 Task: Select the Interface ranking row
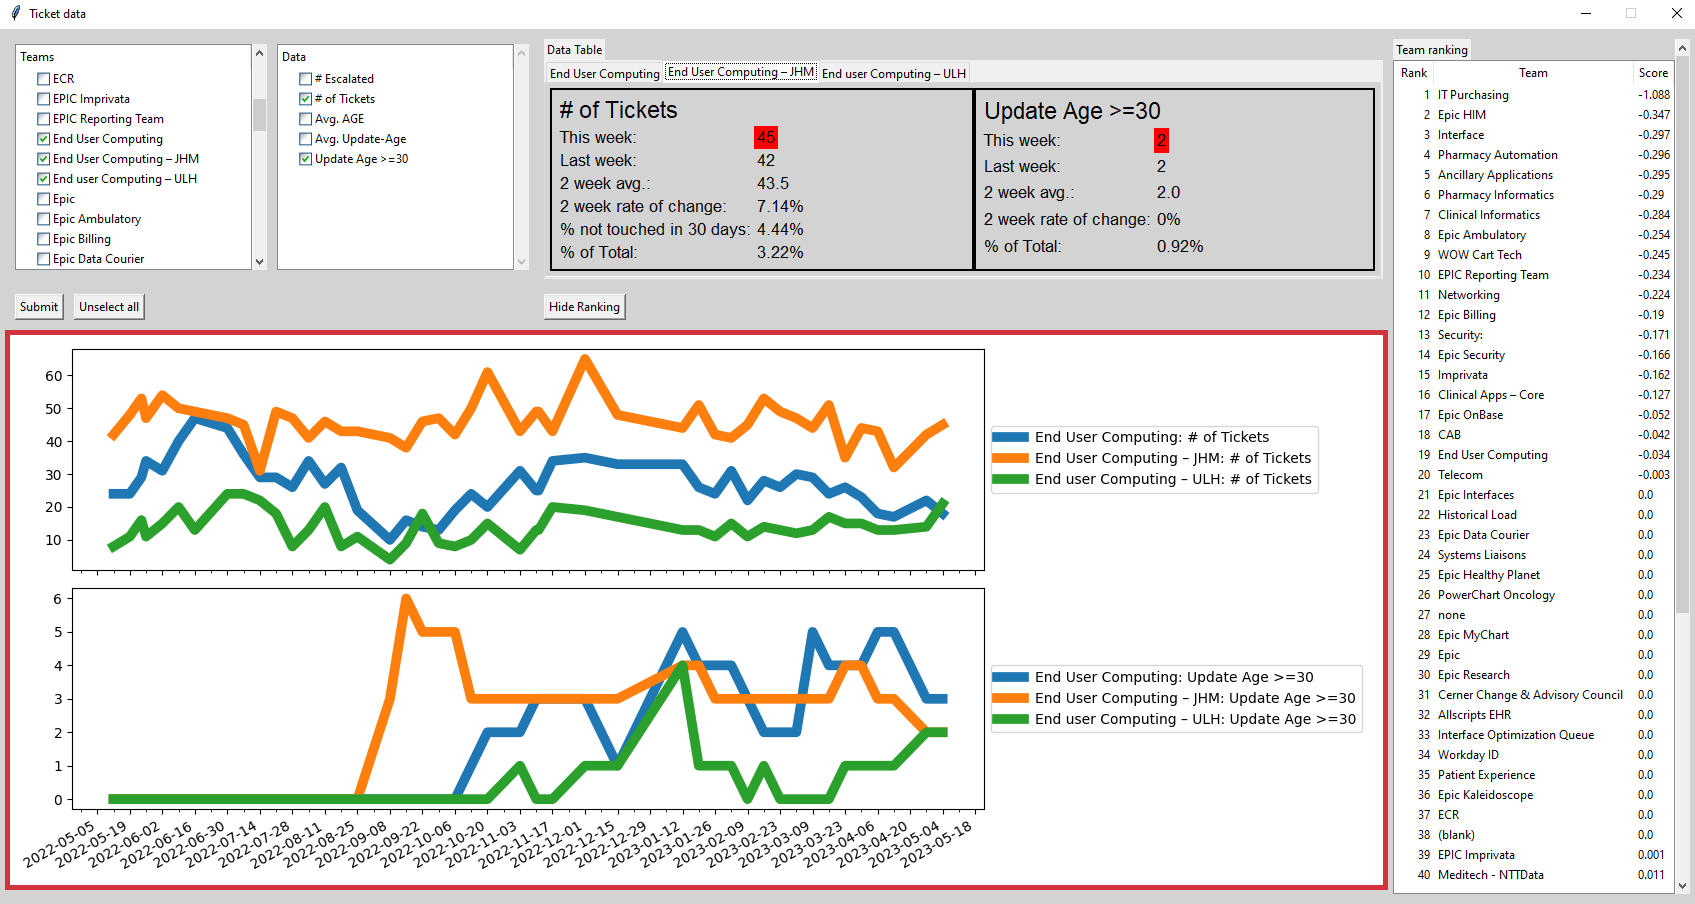point(1533,135)
